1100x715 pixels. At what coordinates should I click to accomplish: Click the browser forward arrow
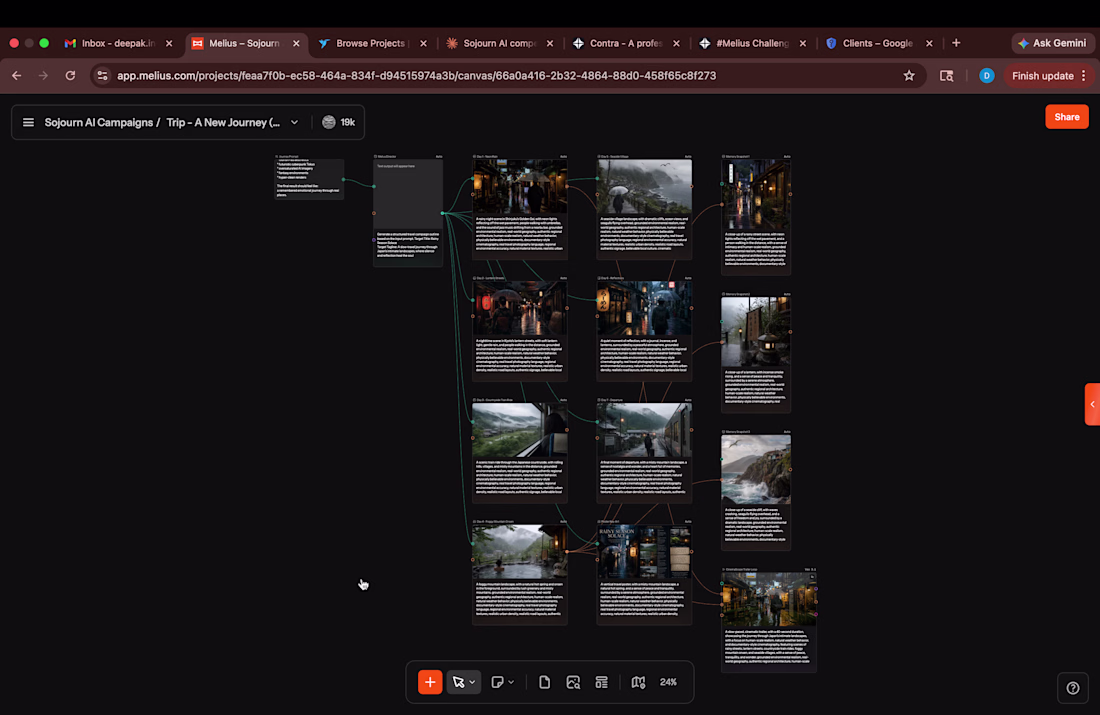click(x=43, y=76)
